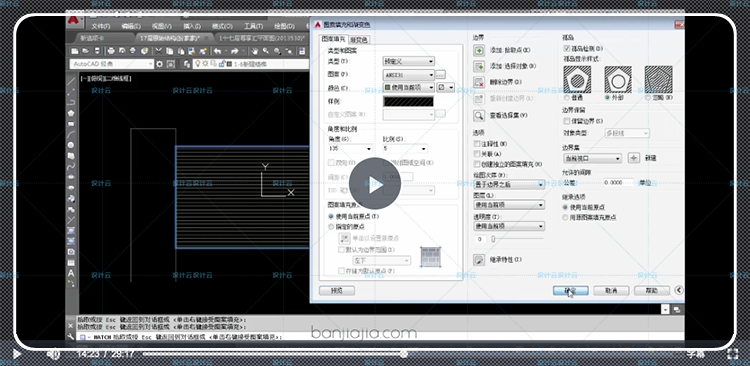The image size is (750, 366).
Task: Open the Edit (编辑) menu
Action: [x=131, y=26]
